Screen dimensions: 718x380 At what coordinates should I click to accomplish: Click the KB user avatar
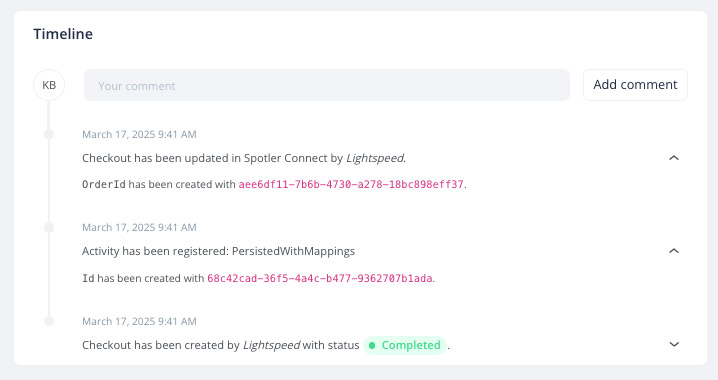click(x=49, y=85)
